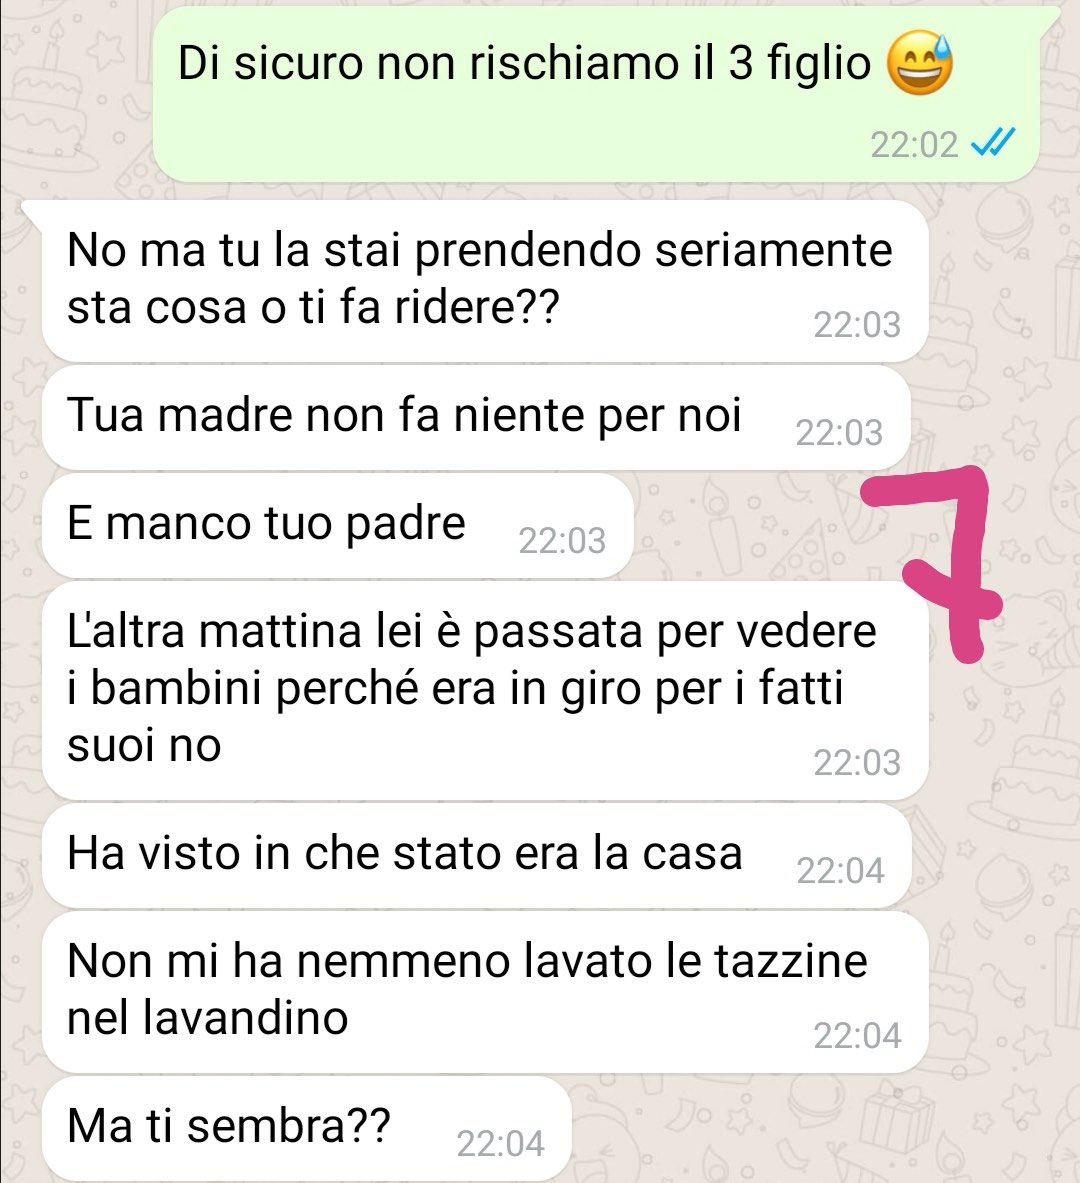Select the 'E manco tuo padre' message
1080x1183 pixels.
[x=337, y=526]
